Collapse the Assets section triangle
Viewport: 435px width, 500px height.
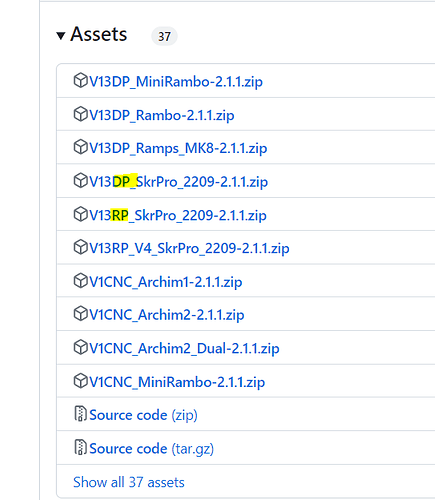pyautogui.click(x=61, y=36)
